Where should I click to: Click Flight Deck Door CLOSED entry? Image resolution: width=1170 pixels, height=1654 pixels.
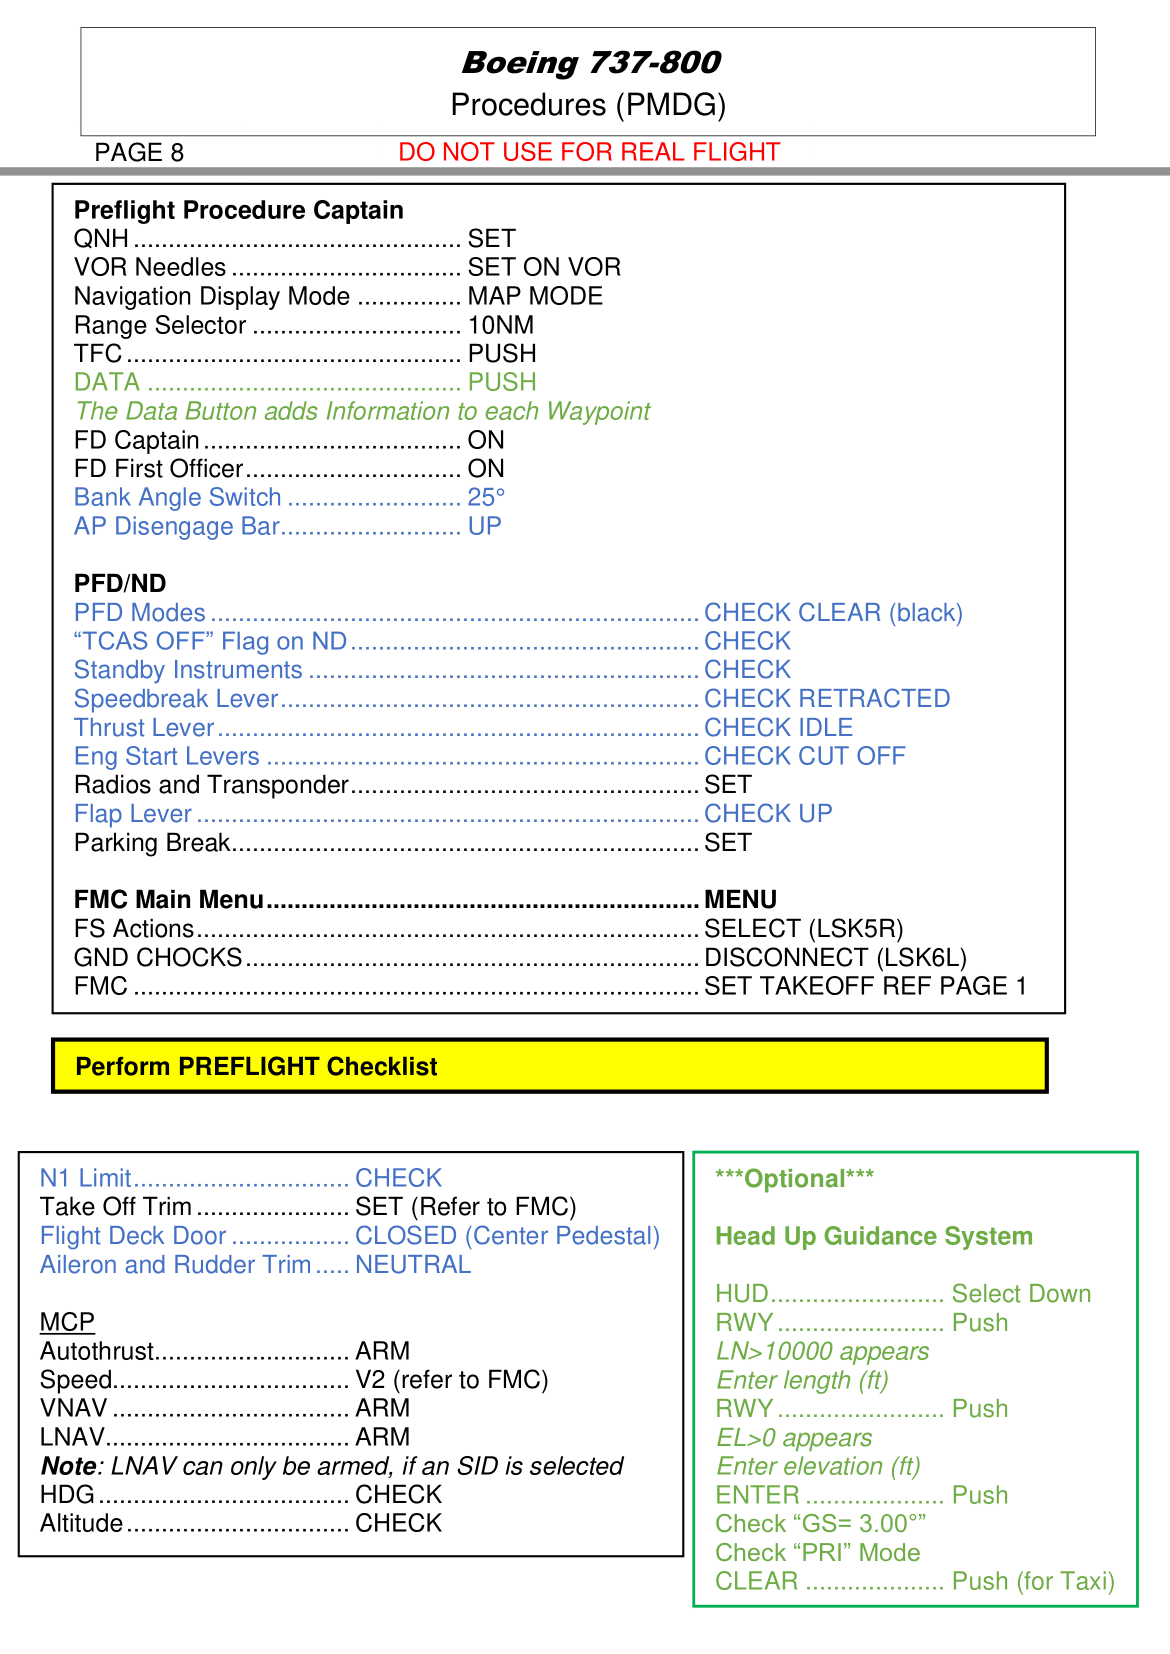(x=350, y=1236)
